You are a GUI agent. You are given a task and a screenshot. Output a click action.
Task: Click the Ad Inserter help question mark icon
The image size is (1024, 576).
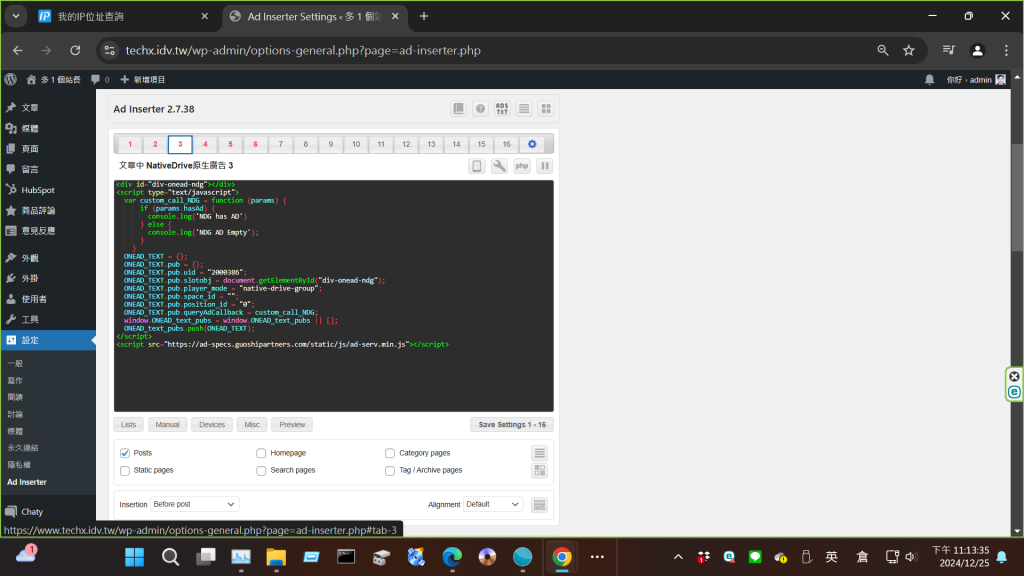pos(480,109)
